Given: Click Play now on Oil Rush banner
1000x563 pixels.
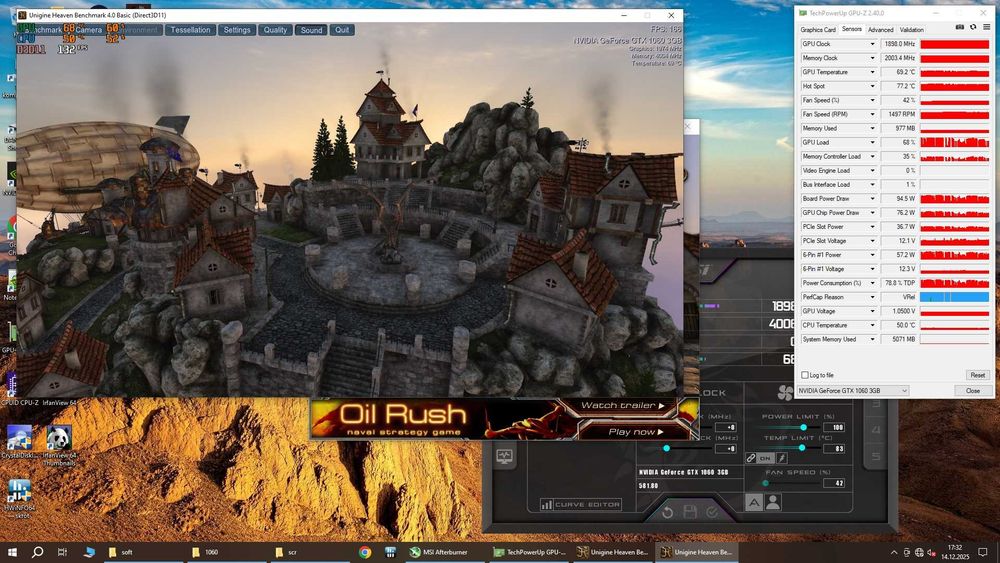Looking at the screenshot, I should pos(635,432).
